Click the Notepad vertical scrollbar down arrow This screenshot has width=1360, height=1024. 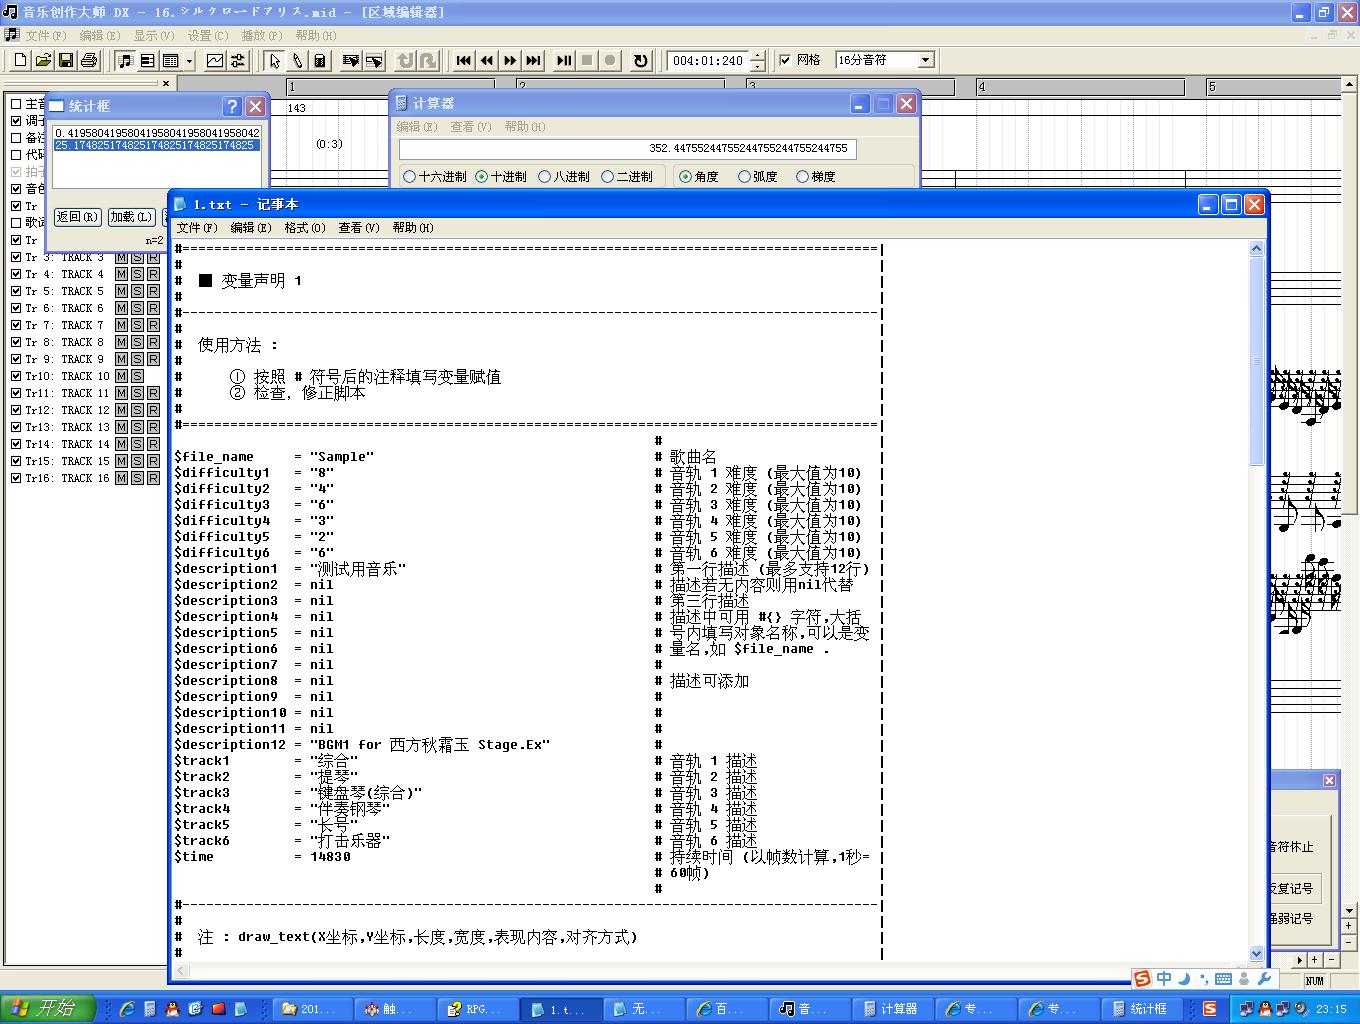[x=1257, y=953]
